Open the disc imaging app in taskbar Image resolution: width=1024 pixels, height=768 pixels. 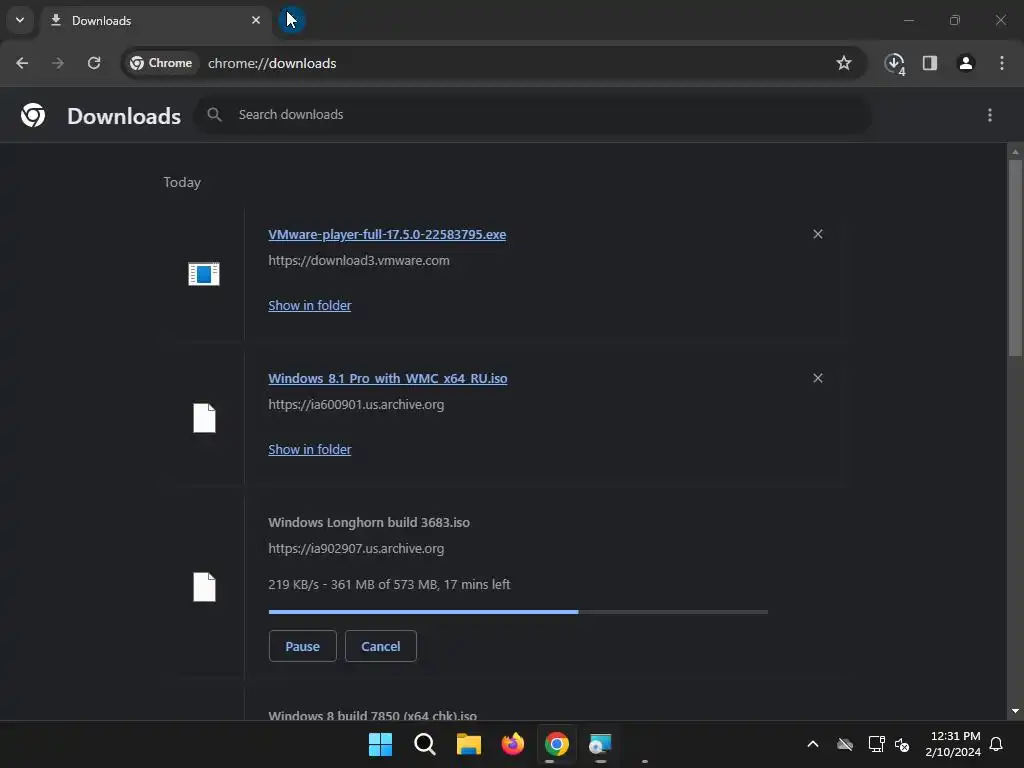600,744
